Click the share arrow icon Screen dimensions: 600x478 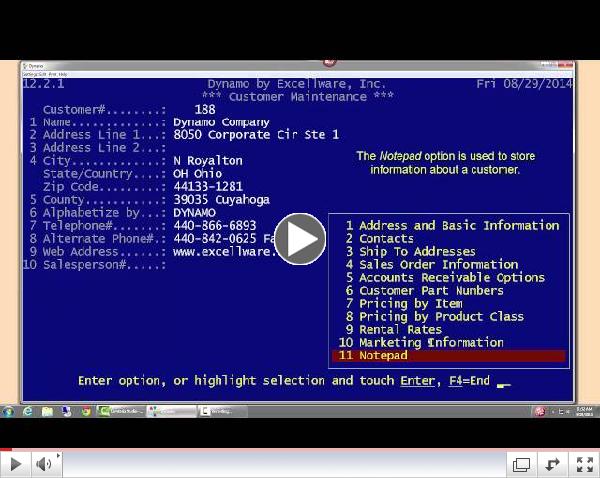[x=552, y=464]
